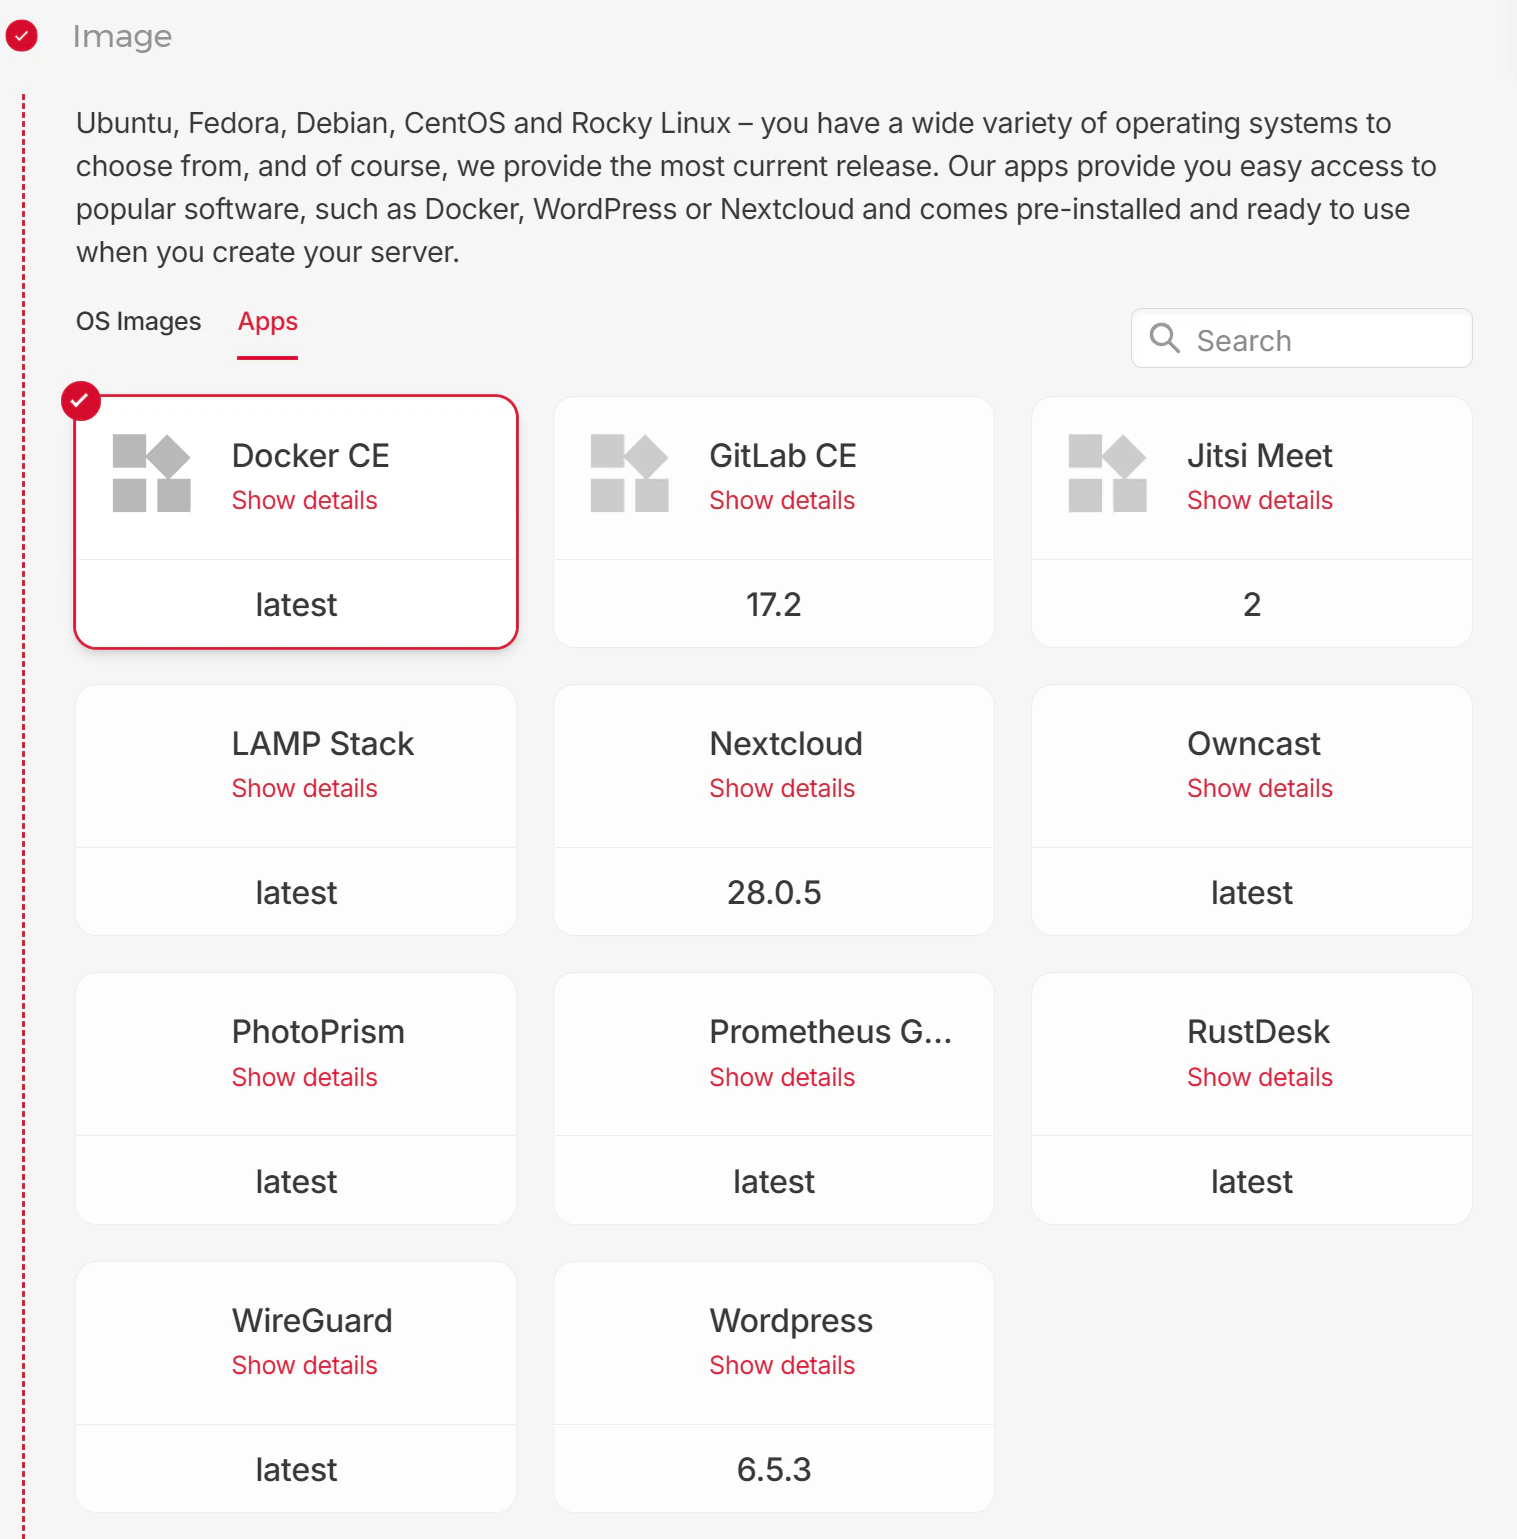Click the LAMP Stack title text
This screenshot has width=1517, height=1539.
point(323,743)
